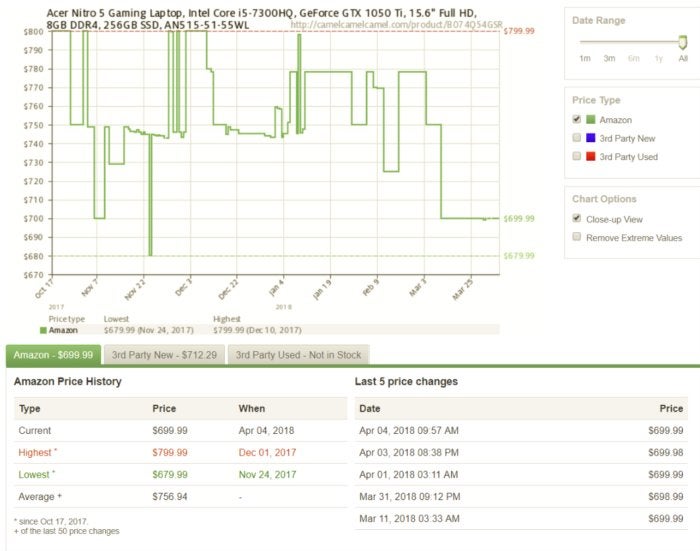Click the blue 3rd Party New swatch
Image resolution: width=700 pixels, height=551 pixels.
pos(590,138)
